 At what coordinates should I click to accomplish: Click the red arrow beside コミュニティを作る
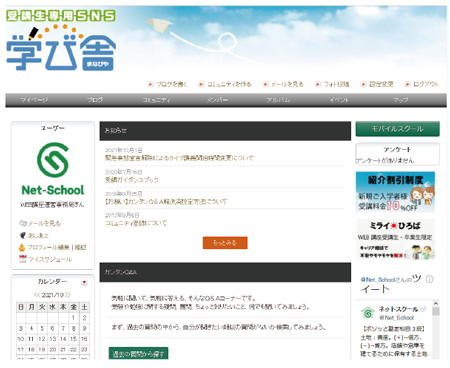coord(201,84)
